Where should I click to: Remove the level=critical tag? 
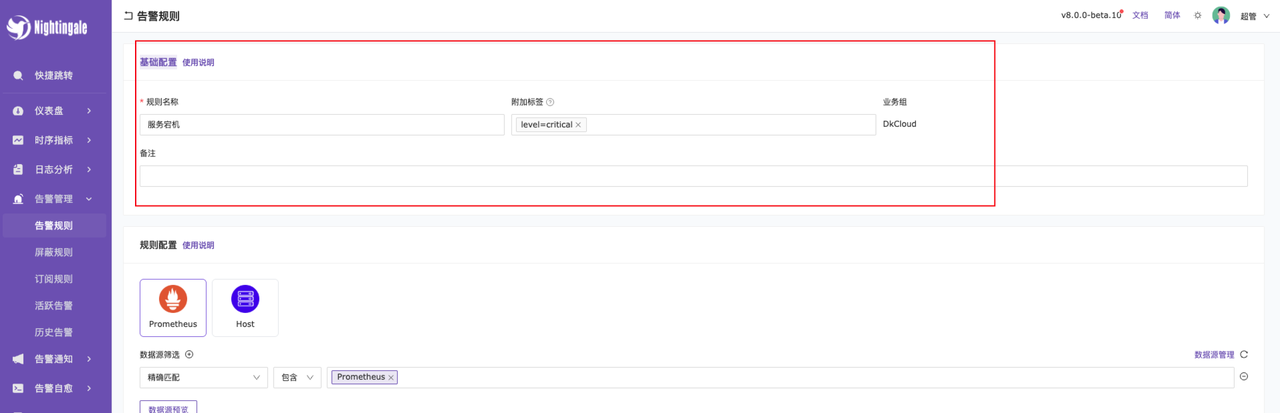coord(578,125)
